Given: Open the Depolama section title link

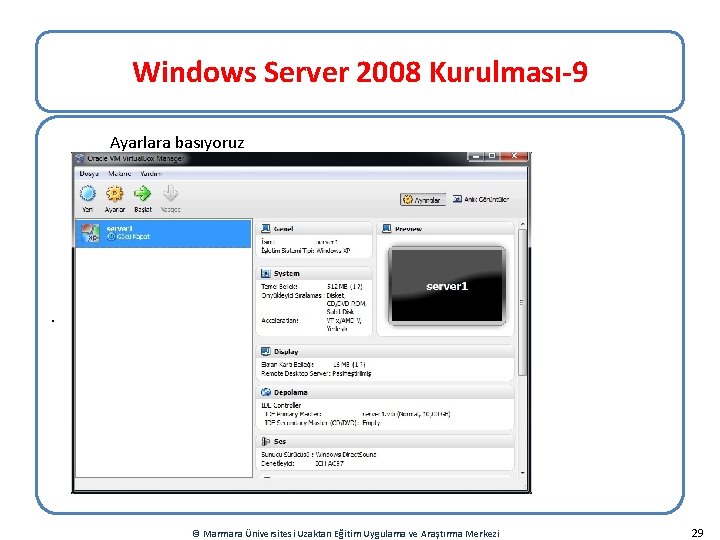Looking at the screenshot, I should coord(291,393).
